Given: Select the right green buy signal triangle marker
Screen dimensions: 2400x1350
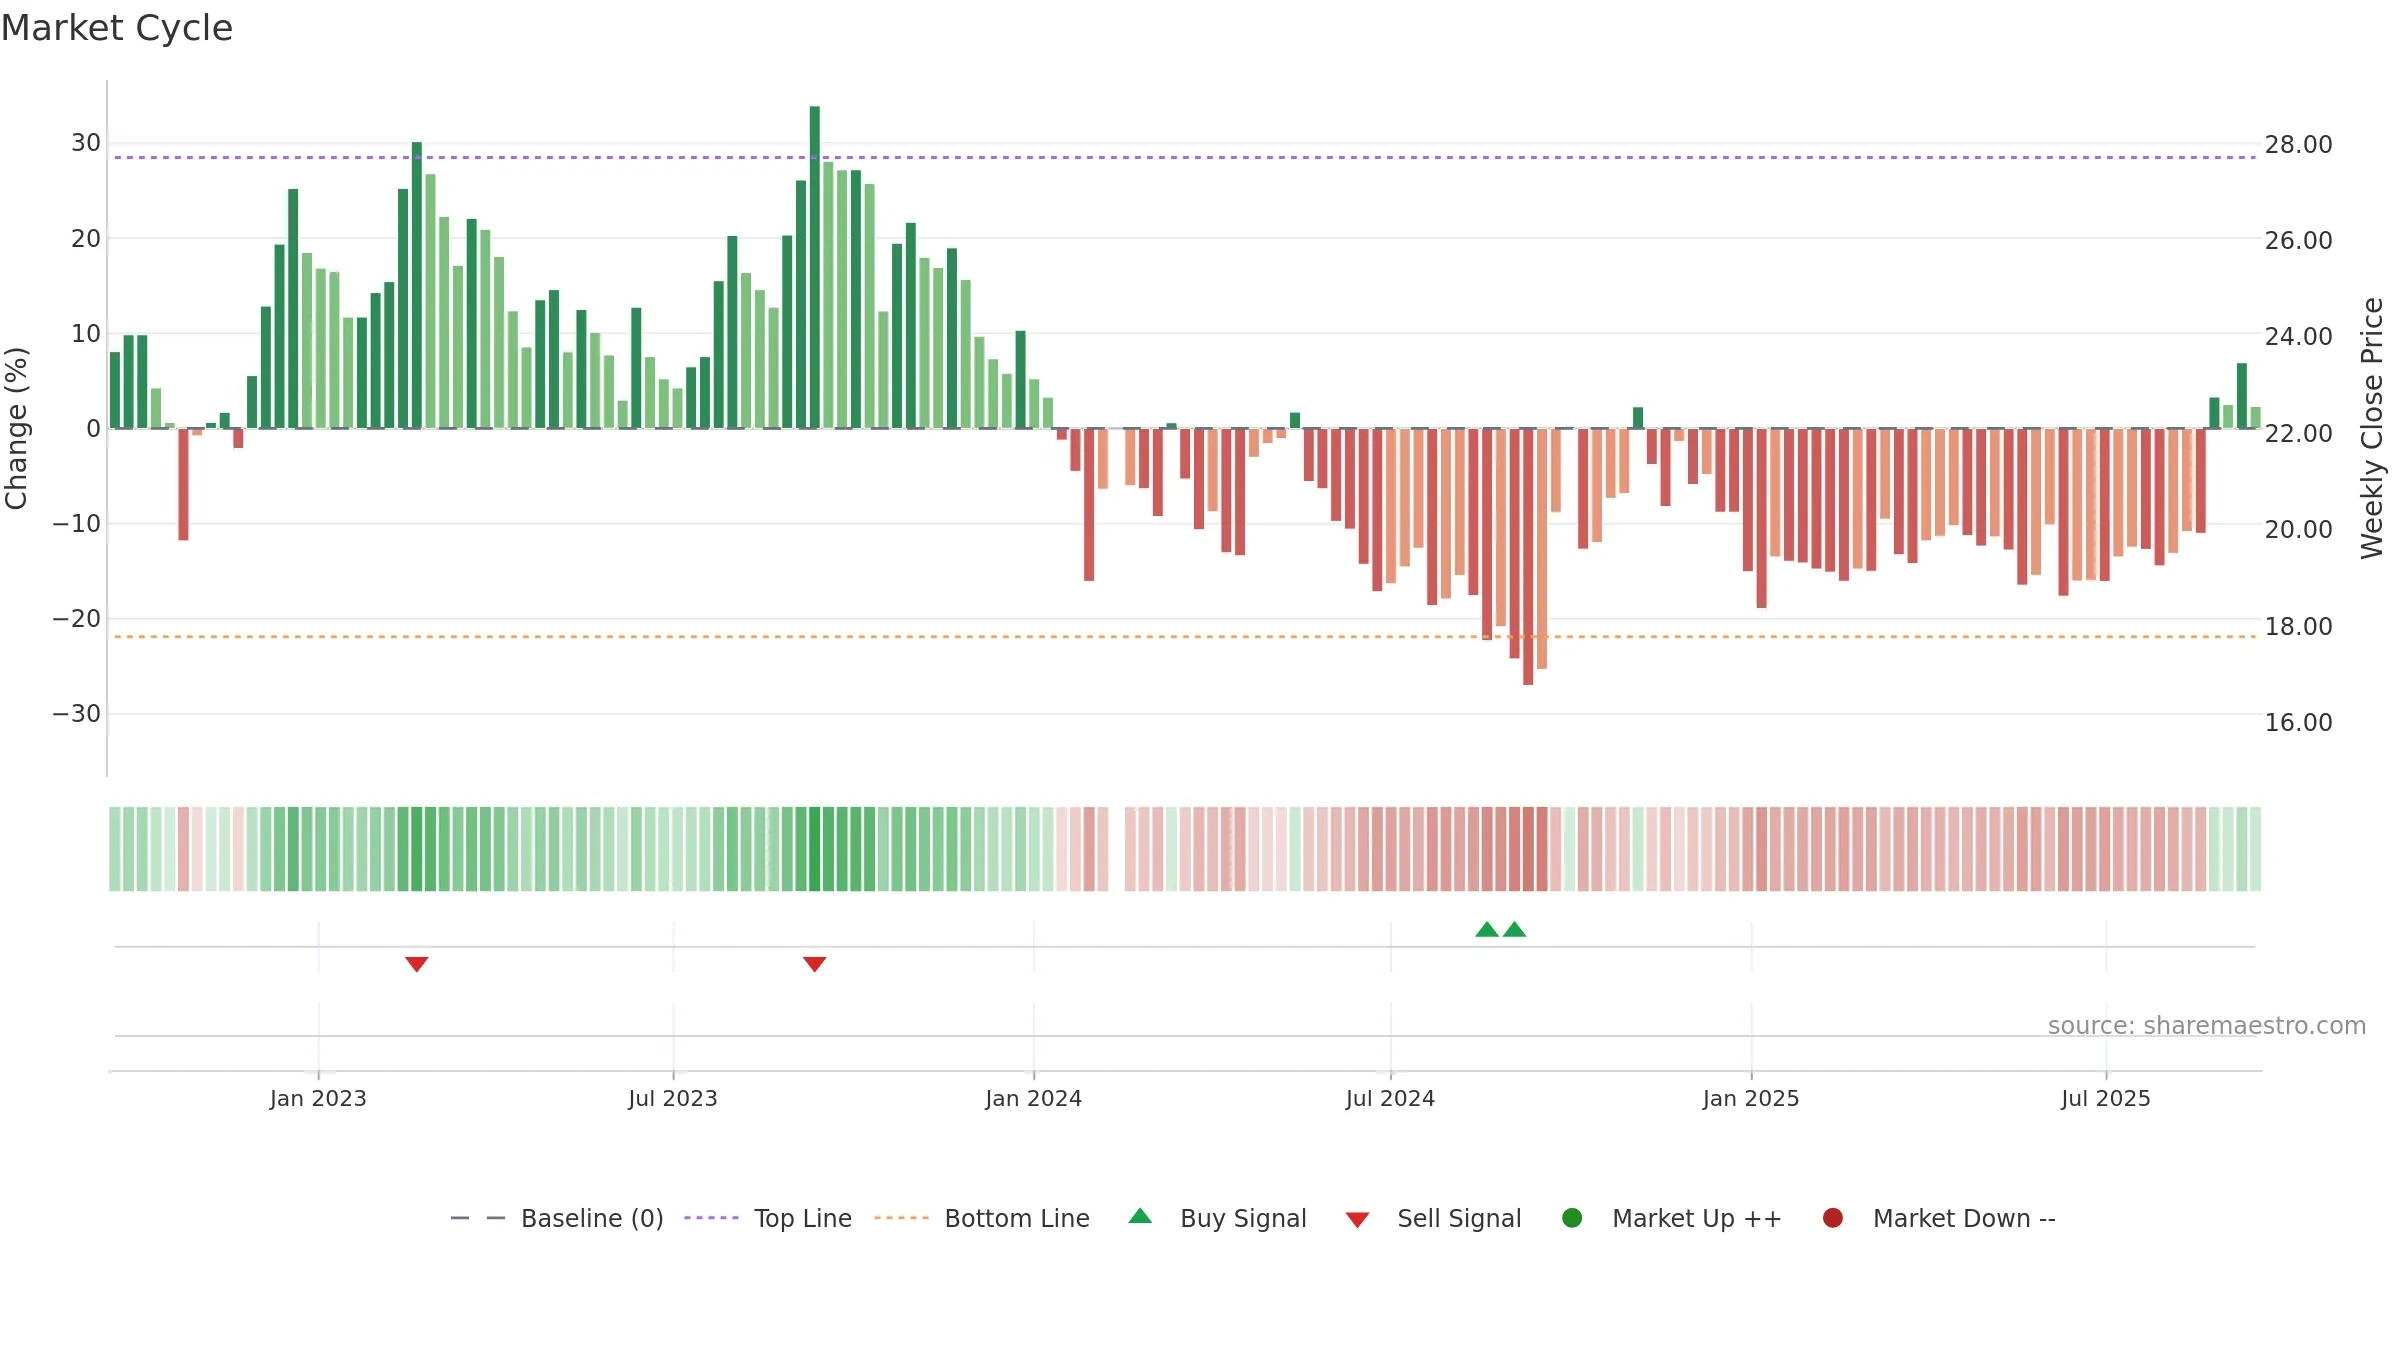Looking at the screenshot, I should click(x=1515, y=929).
